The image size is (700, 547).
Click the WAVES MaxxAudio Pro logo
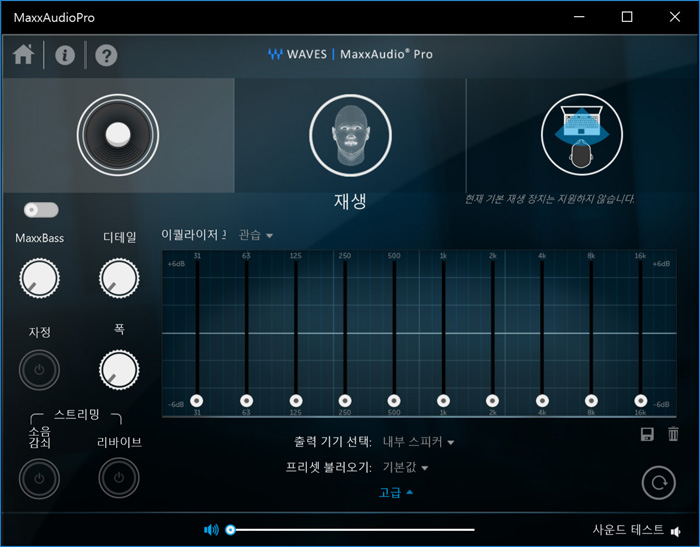350,54
